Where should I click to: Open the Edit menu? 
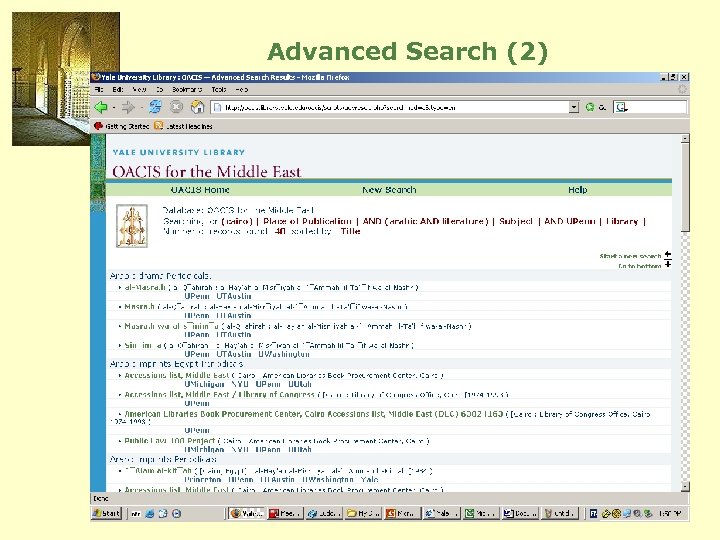pos(118,90)
